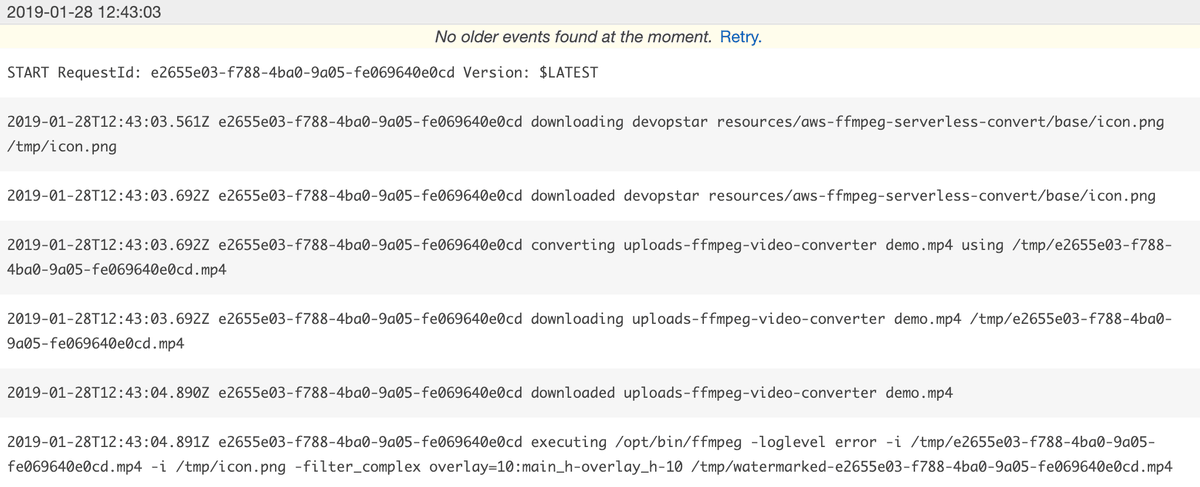
Task: Click the Retry link
Action: (740, 37)
